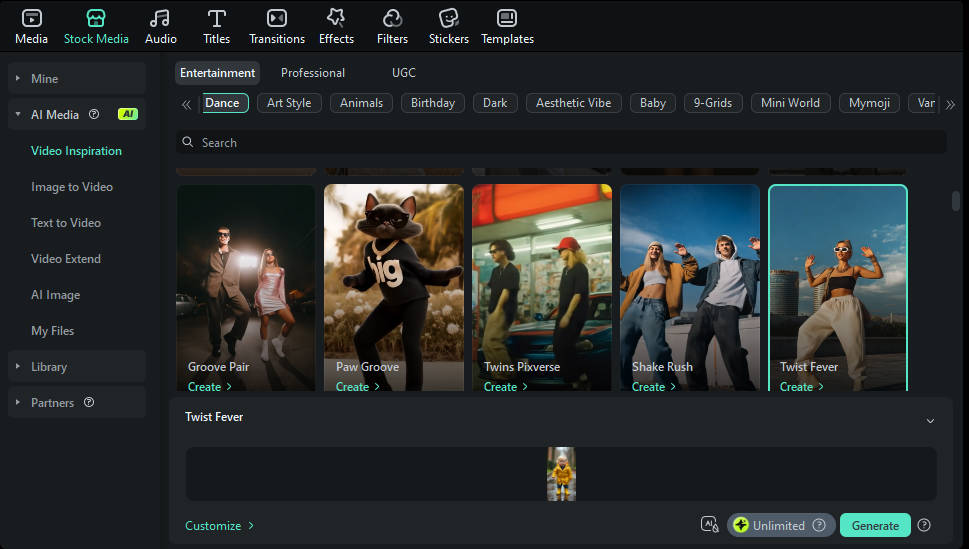Select the Birthday category chip

[433, 103]
